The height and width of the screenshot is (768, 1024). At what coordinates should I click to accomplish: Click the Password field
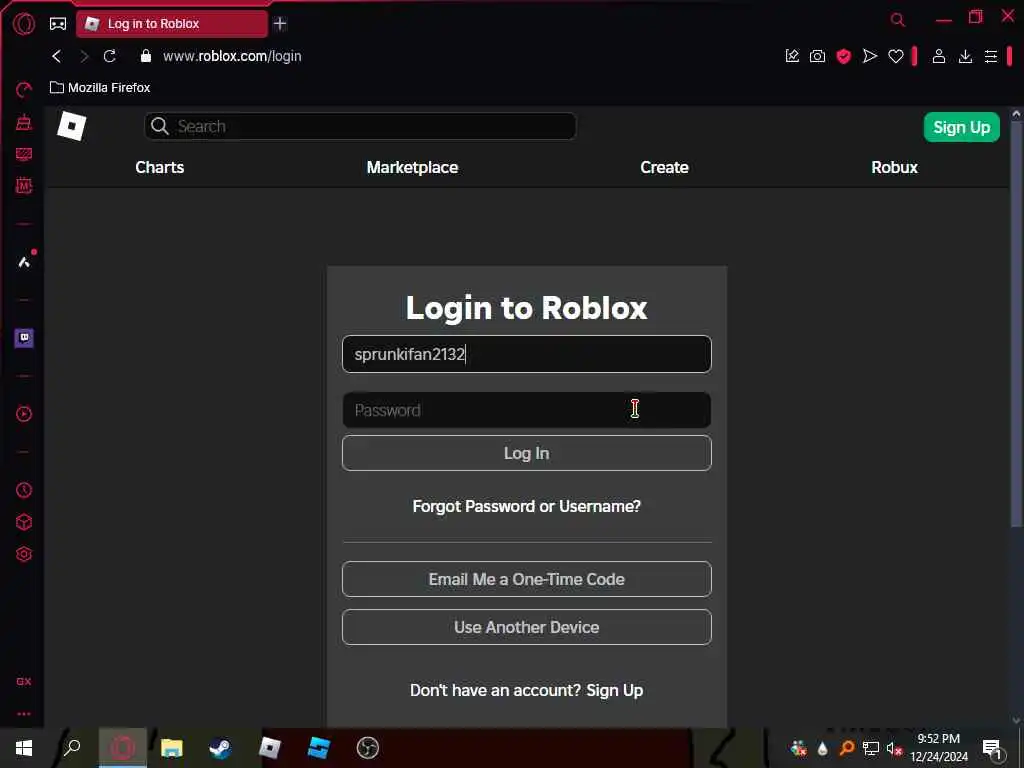[x=526, y=410]
